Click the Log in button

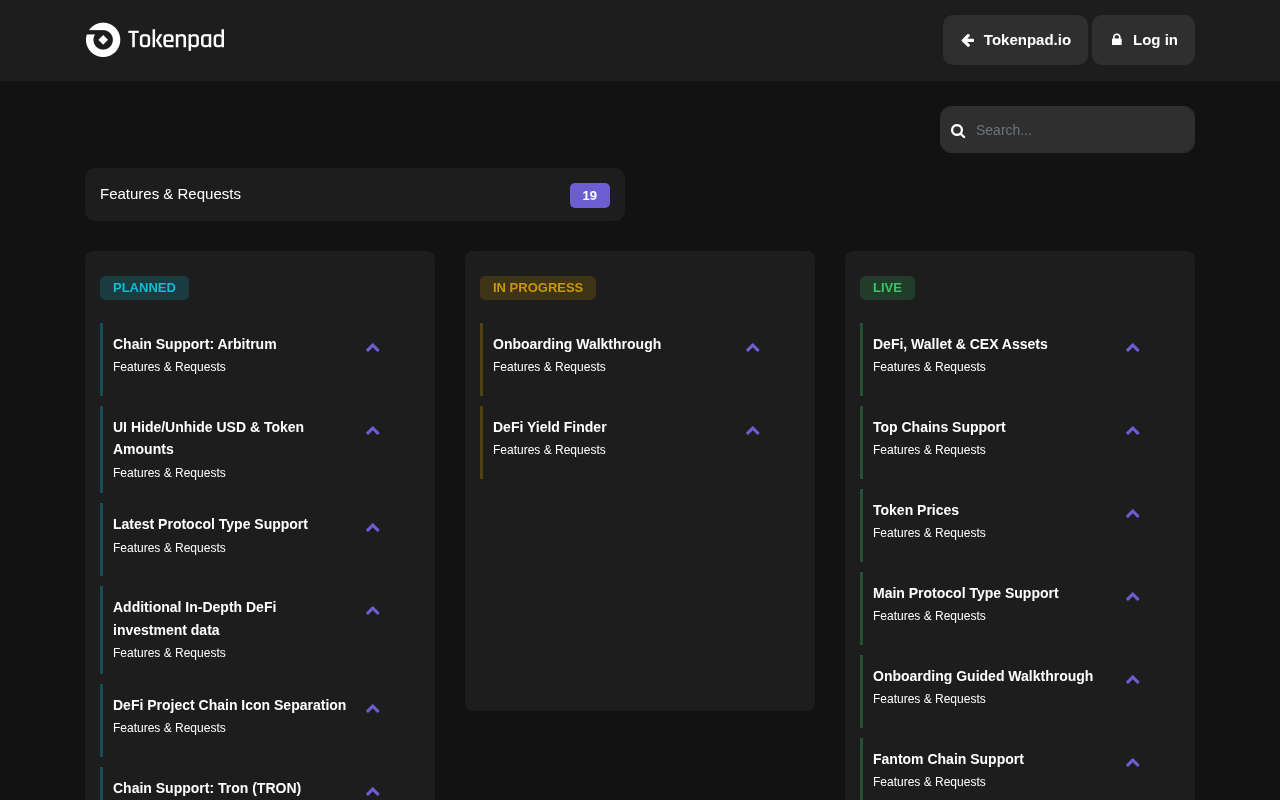point(1143,40)
